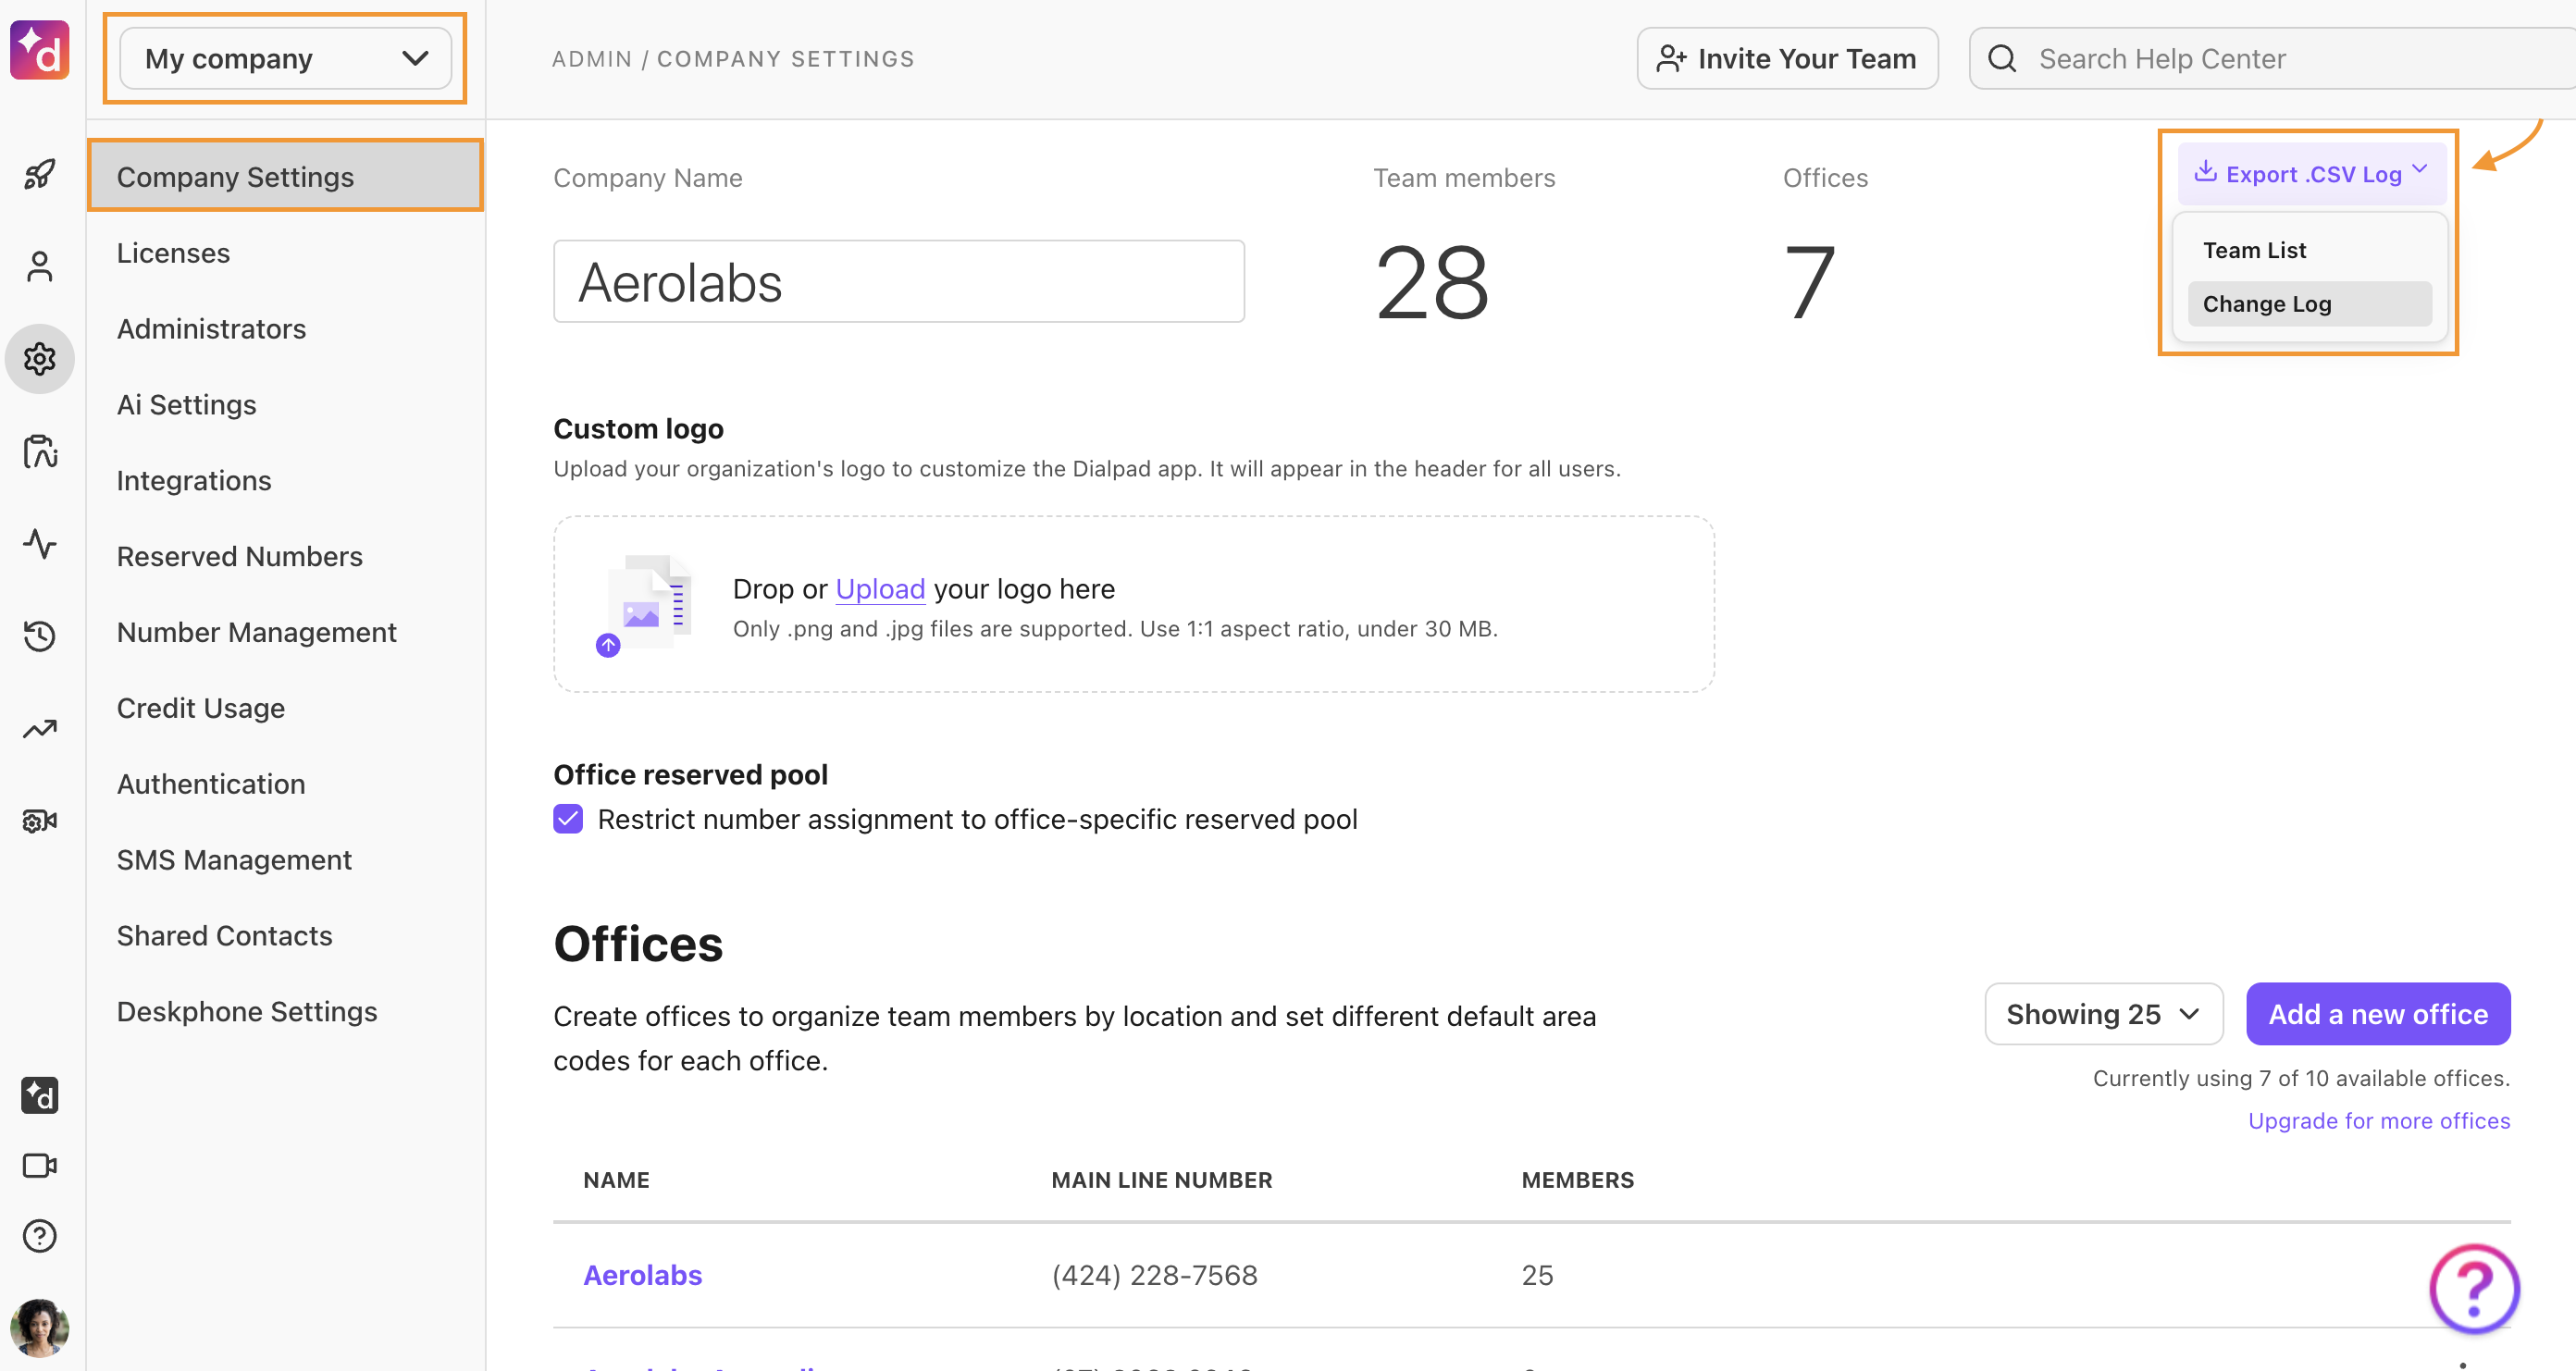View Credit Usage in sidebar

[200, 708]
